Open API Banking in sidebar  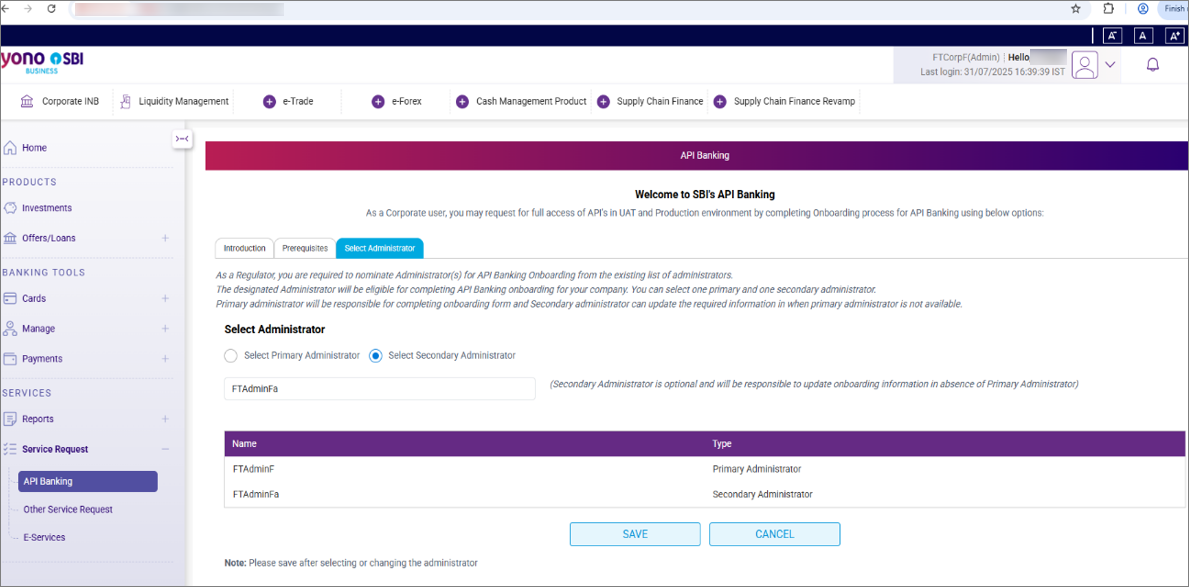point(88,482)
